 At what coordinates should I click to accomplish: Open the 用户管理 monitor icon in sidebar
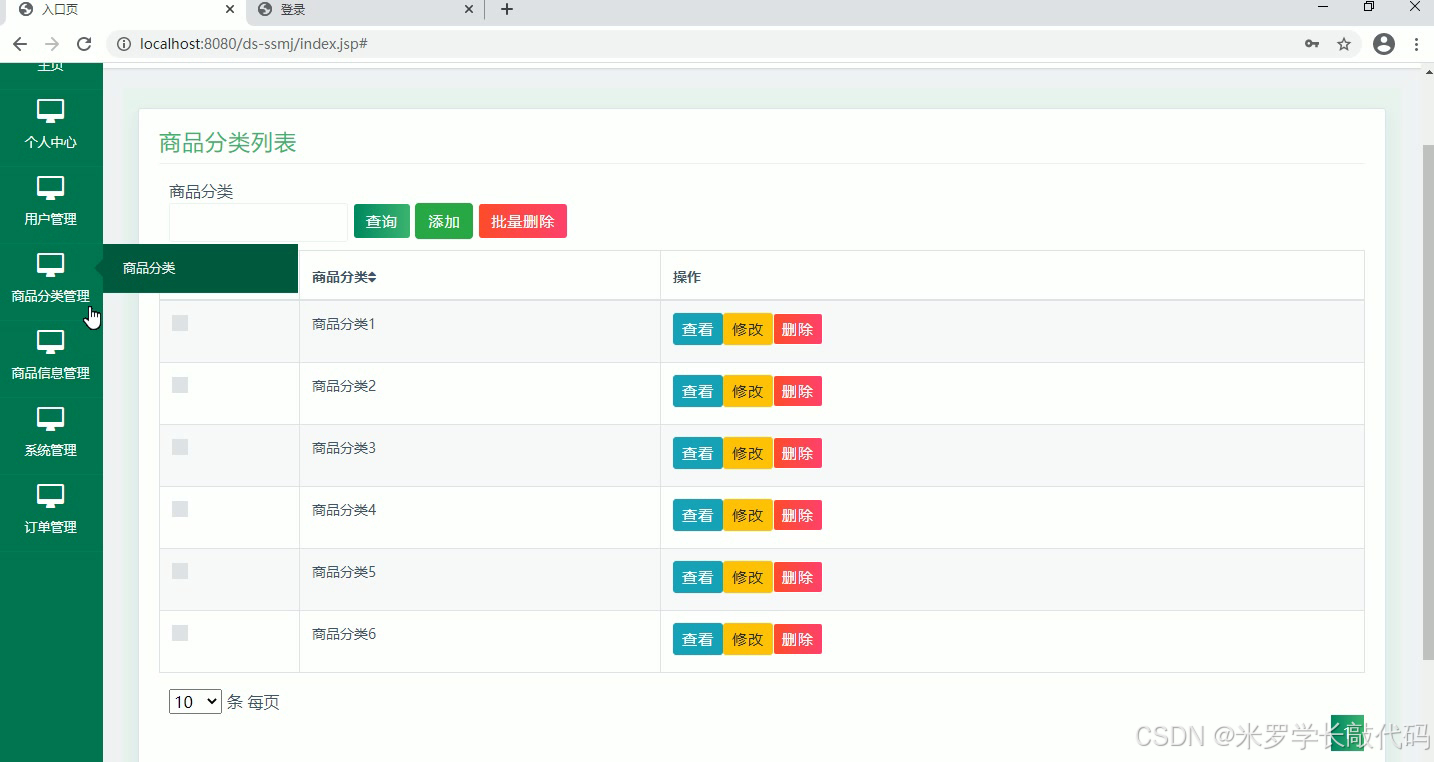[50, 187]
